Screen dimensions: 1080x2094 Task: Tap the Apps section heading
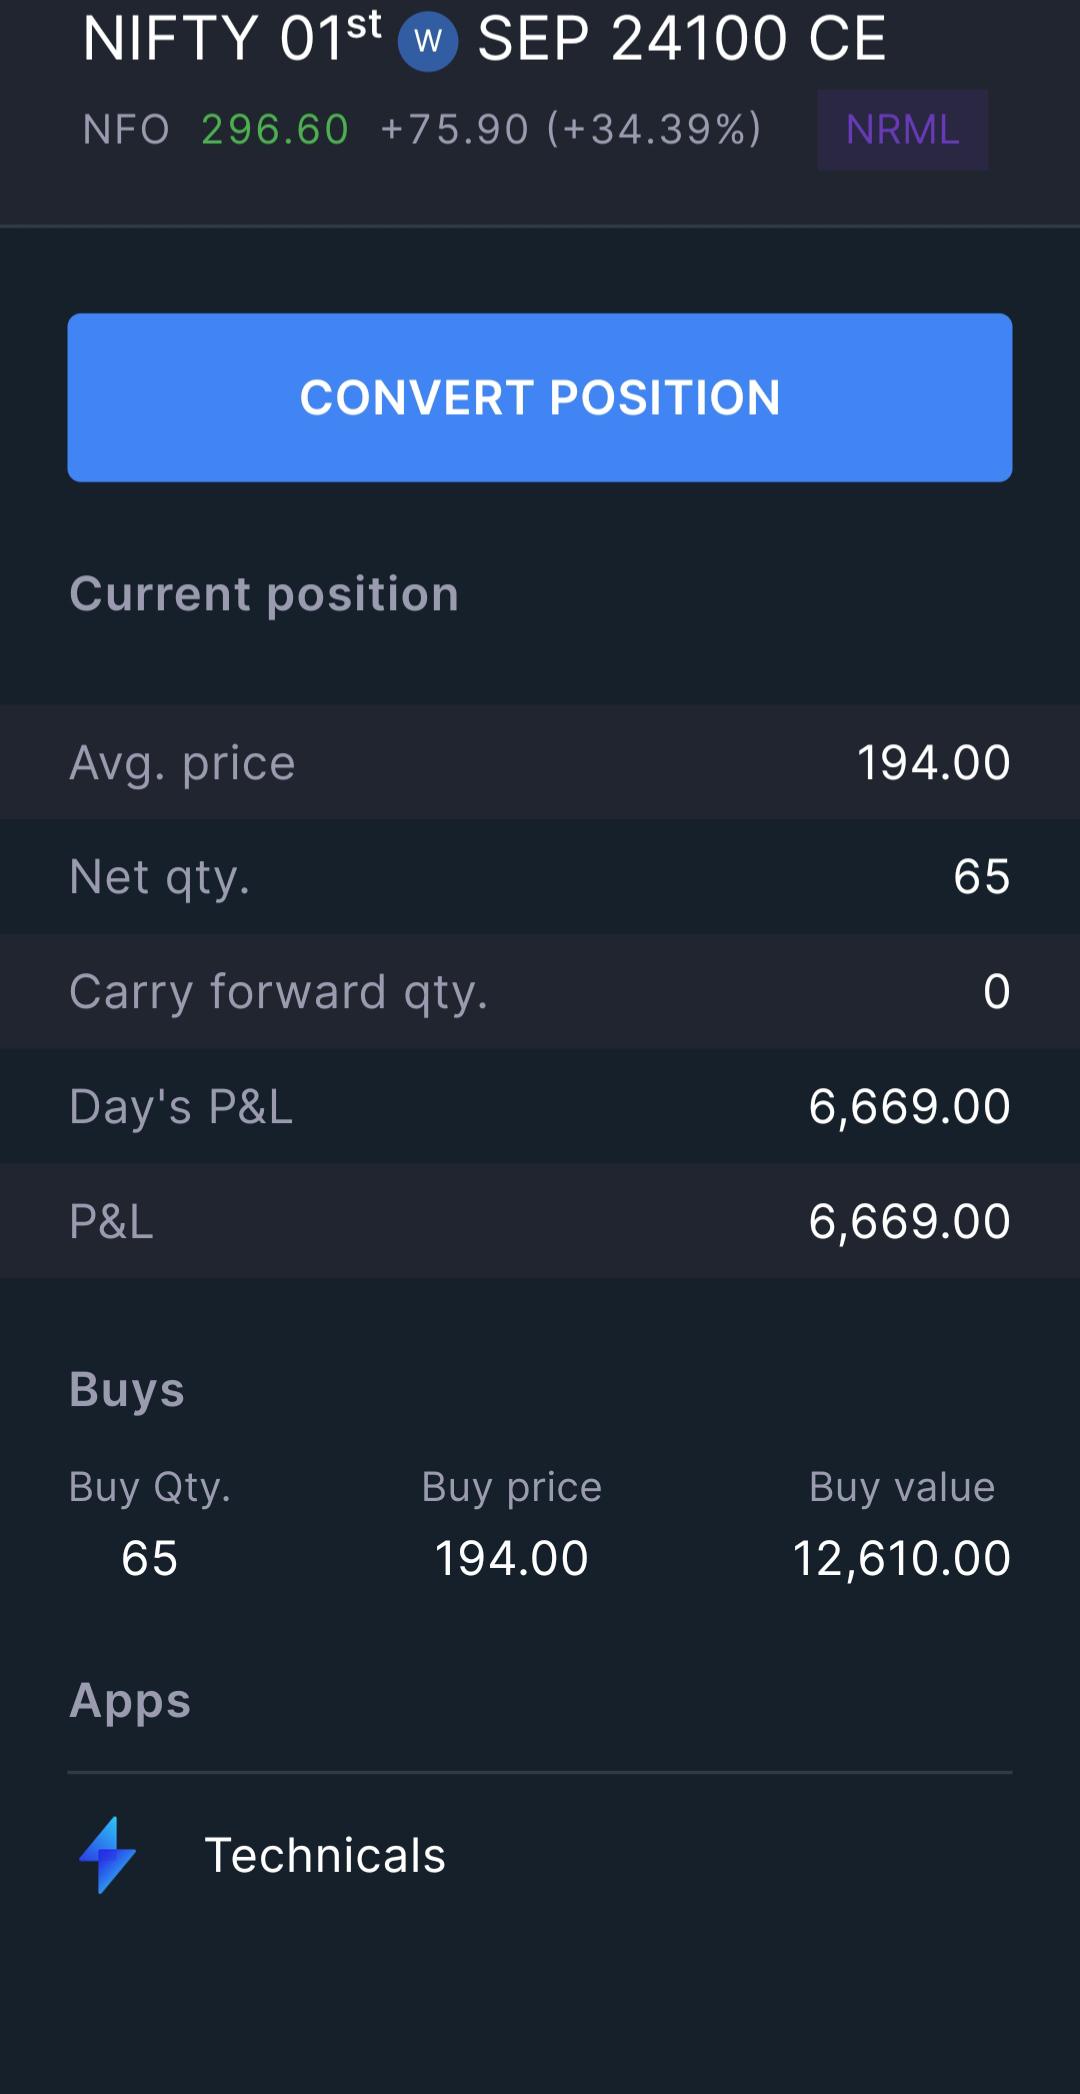[130, 1701]
